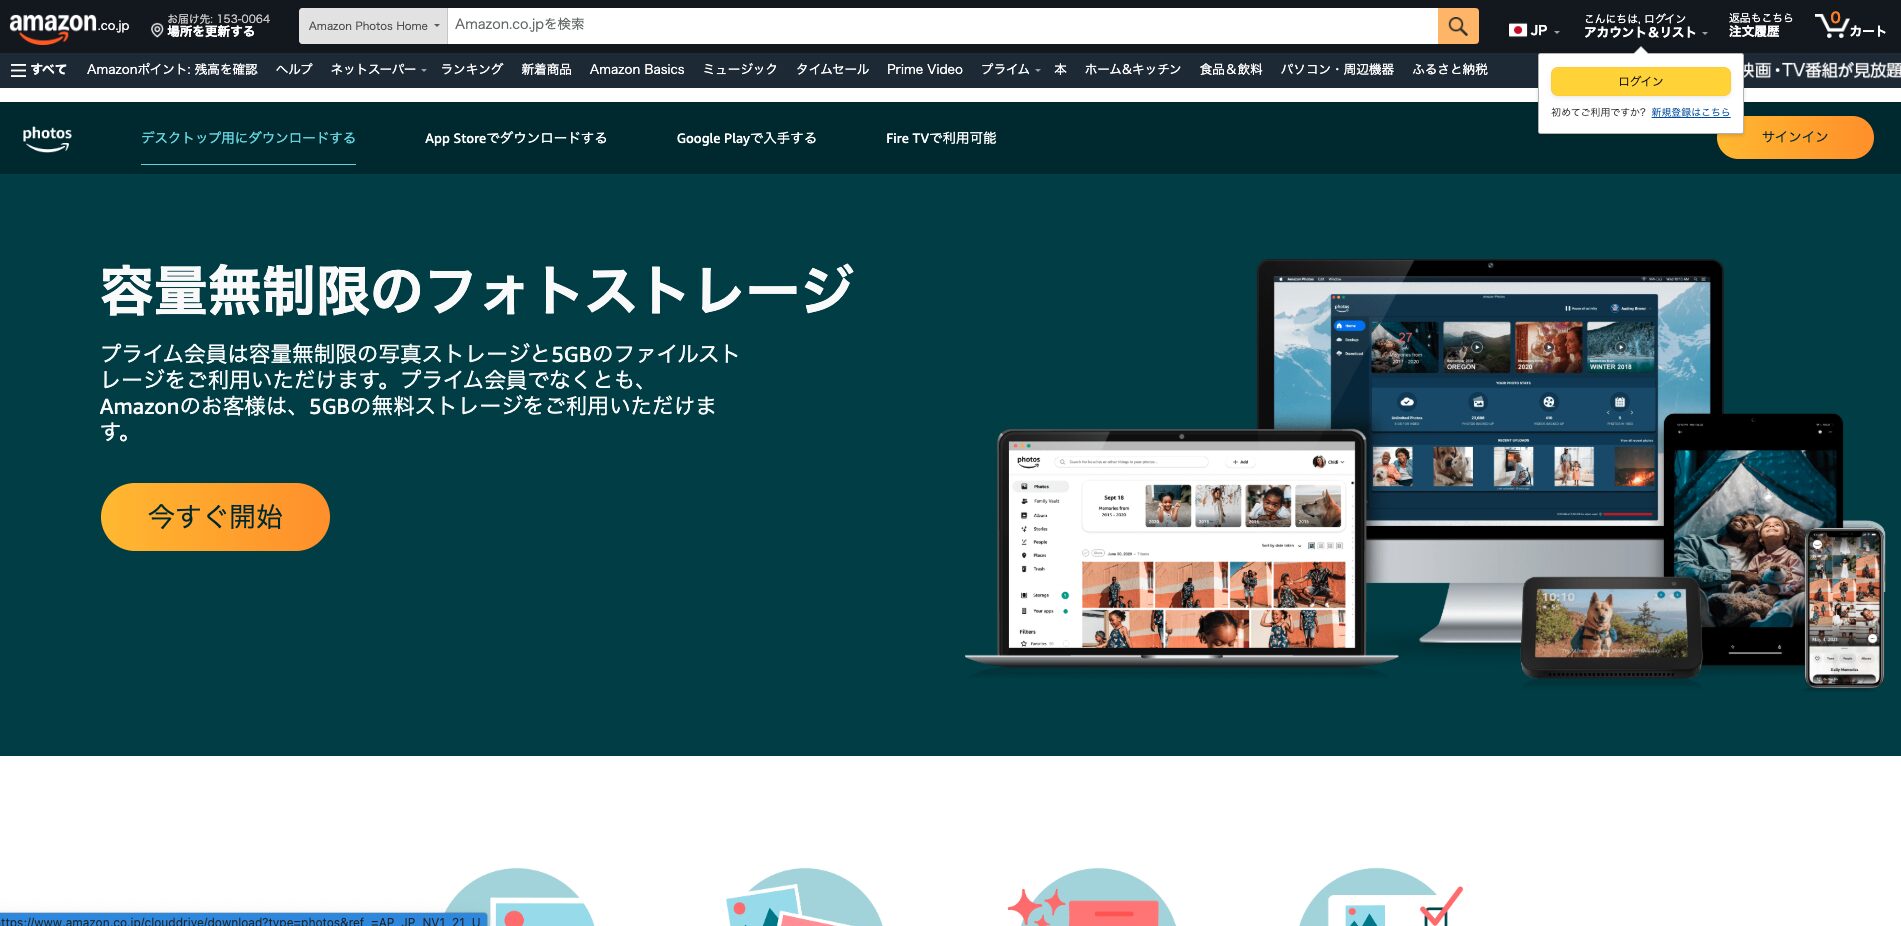Click the Amazon Photos smile logo
Viewport: 1901px width, 926px height.
tap(46, 137)
